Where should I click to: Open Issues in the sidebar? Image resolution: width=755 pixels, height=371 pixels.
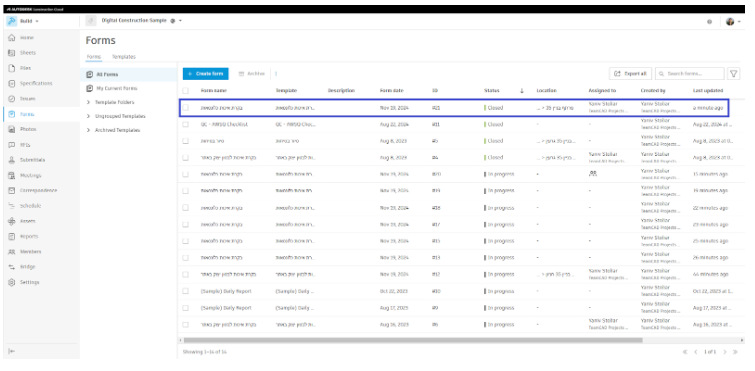pyautogui.click(x=27, y=99)
